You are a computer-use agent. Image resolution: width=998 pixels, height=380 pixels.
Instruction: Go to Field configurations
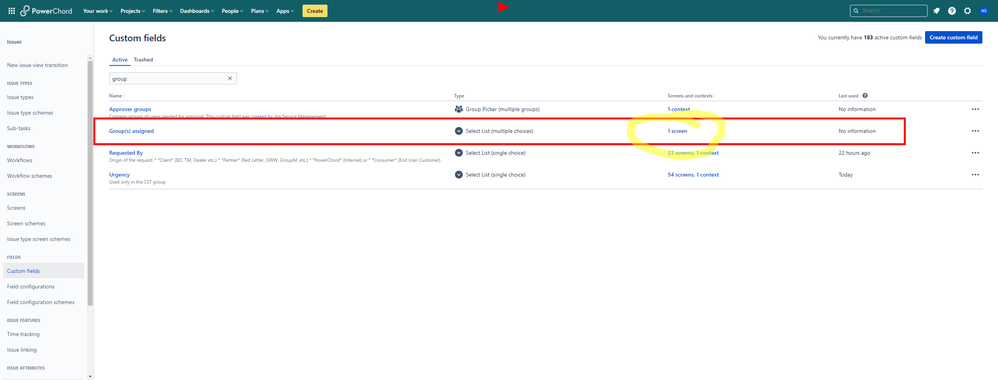[x=31, y=286]
